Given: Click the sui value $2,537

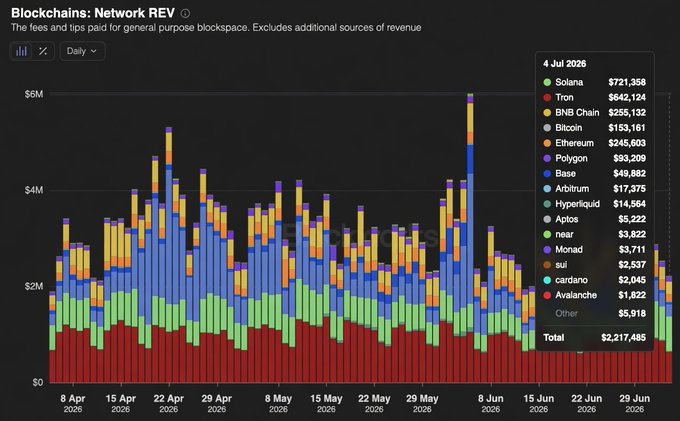Looking at the screenshot, I should coord(632,264).
